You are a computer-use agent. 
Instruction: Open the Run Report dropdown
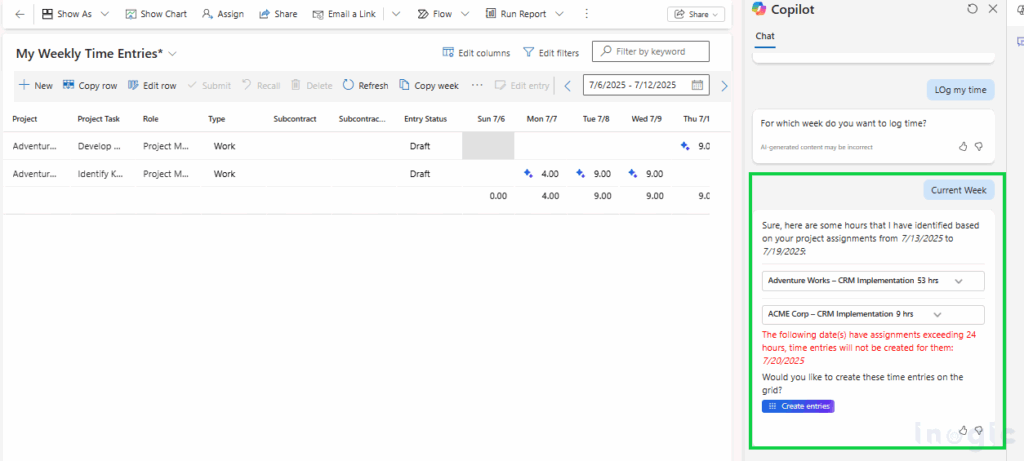(558, 14)
